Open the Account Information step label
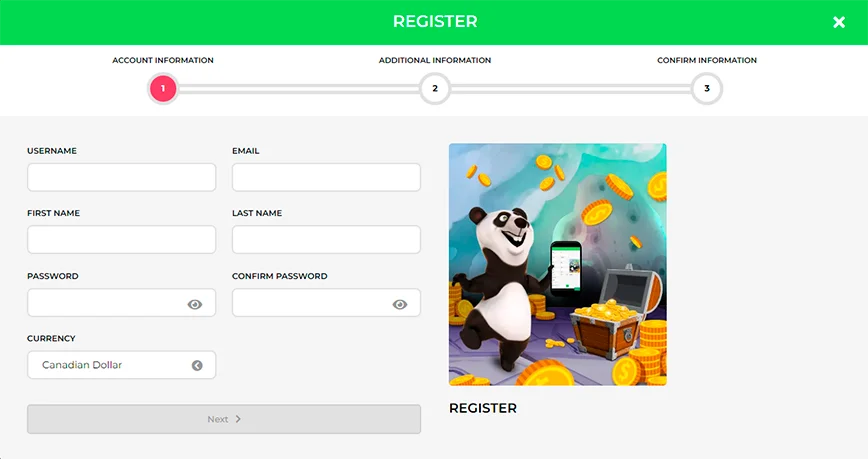Viewport: 868px width, 459px height. 163,60
